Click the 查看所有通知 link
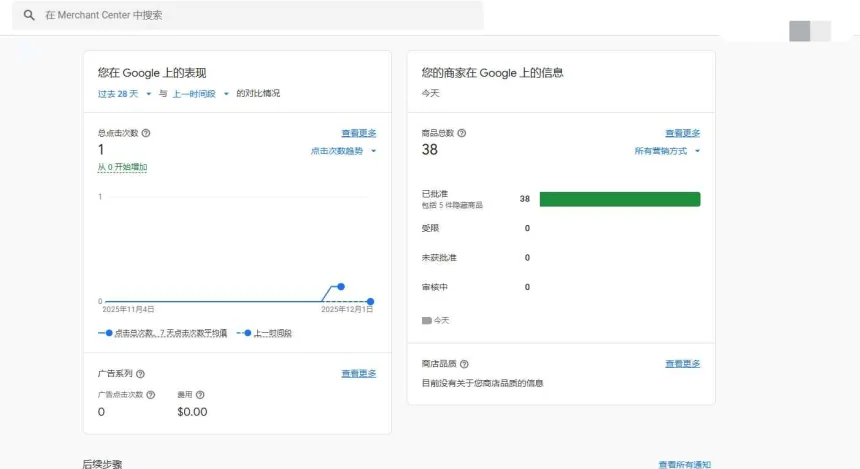 (684, 464)
